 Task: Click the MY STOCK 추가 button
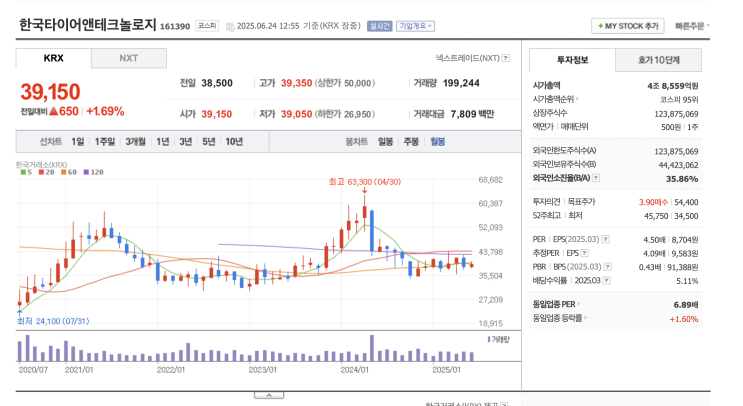[x=628, y=26]
